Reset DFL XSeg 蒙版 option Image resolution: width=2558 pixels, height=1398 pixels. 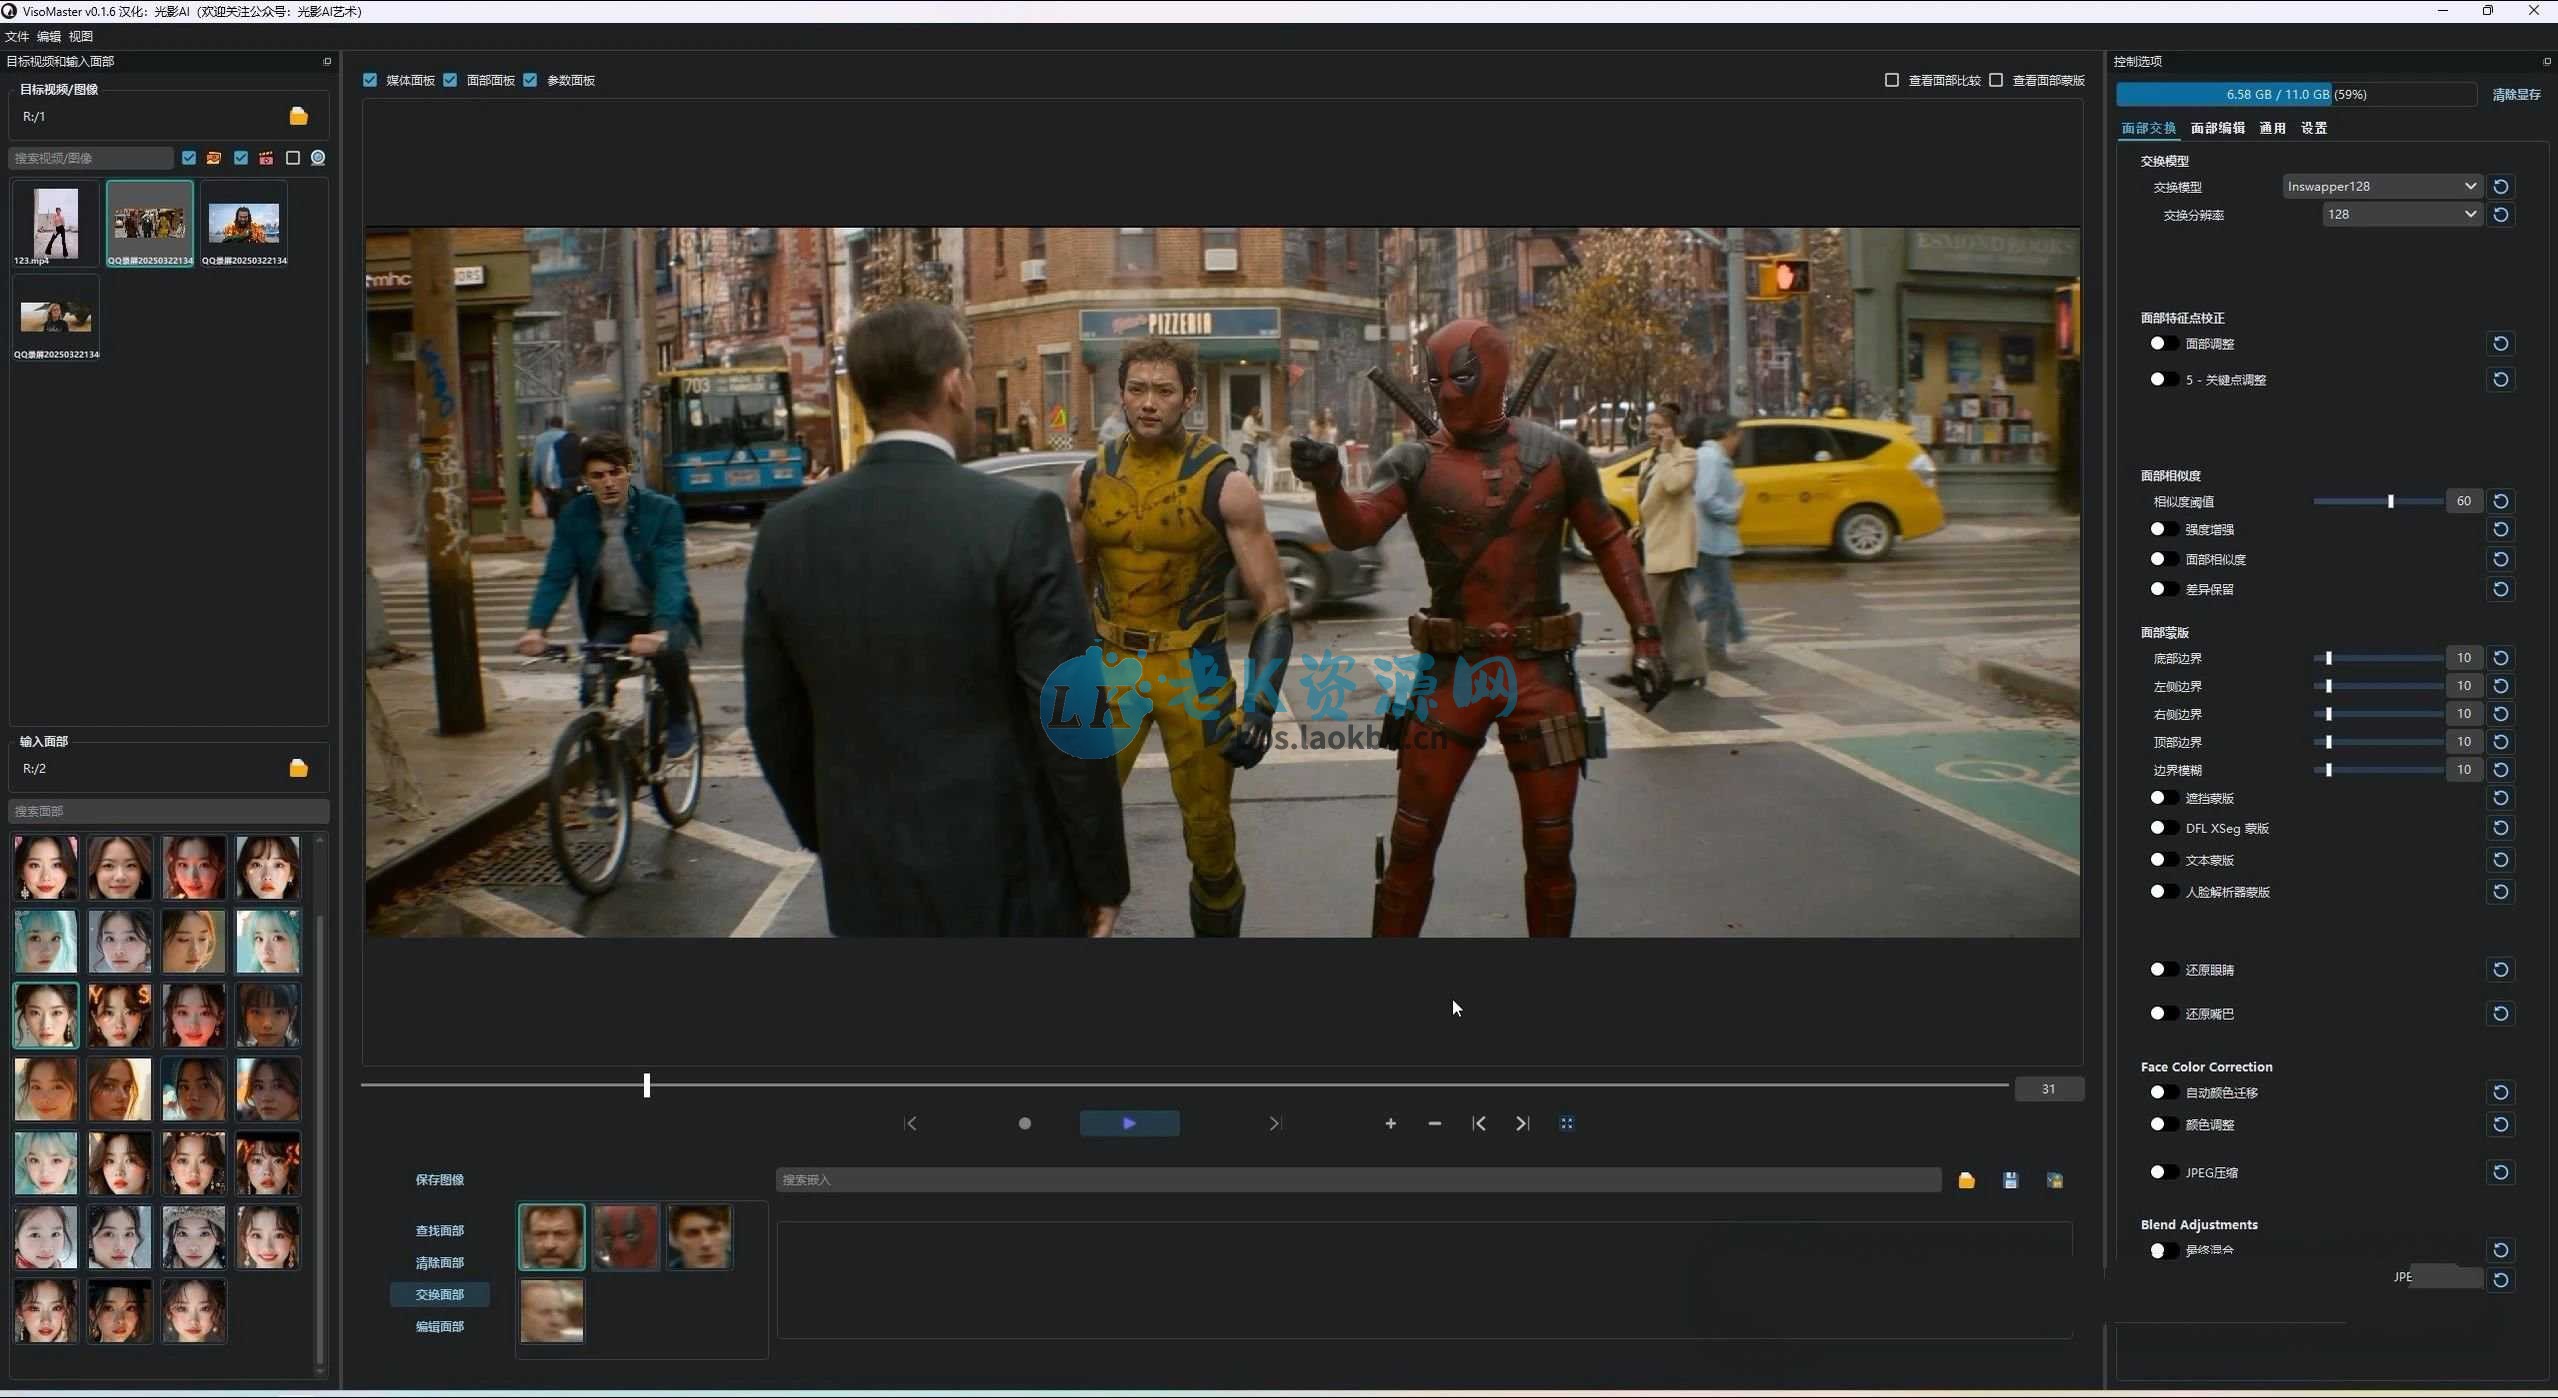[x=2500, y=827]
